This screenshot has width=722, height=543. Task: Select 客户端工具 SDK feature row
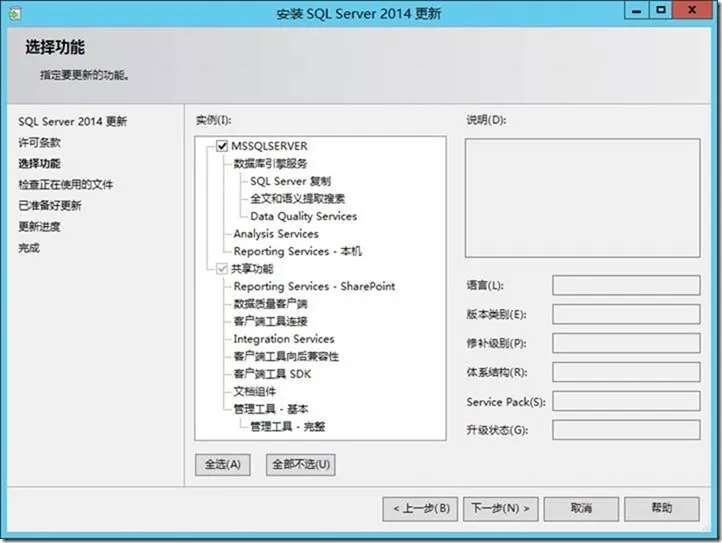(272, 374)
